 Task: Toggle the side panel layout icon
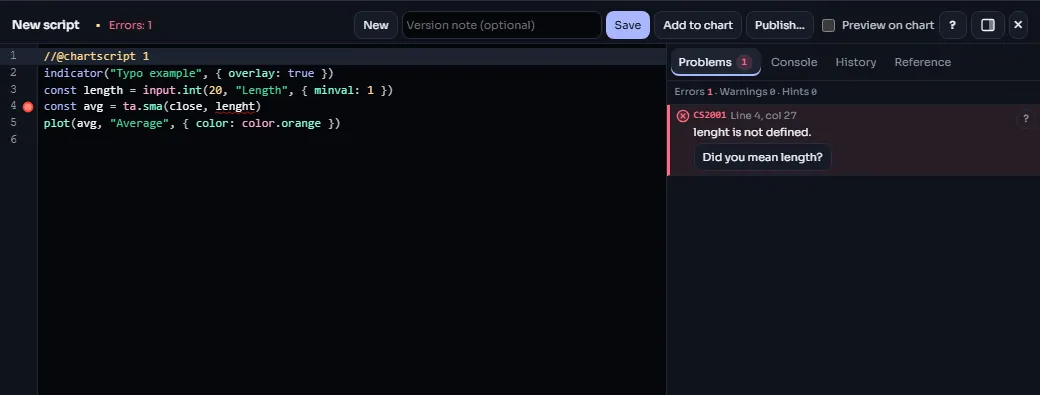pos(988,25)
